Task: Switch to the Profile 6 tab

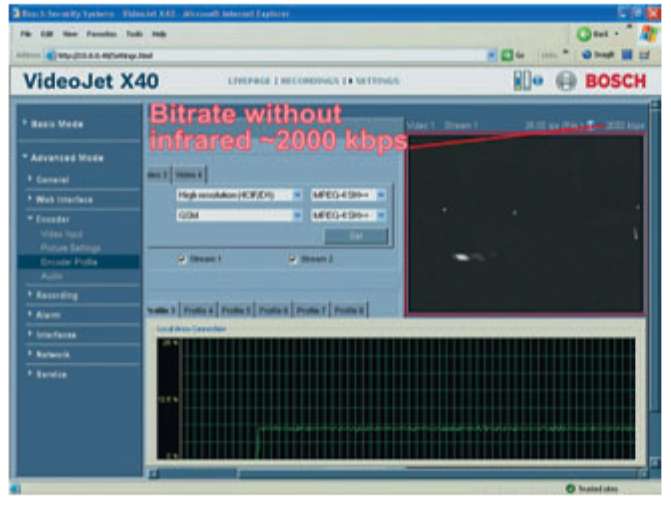Action: (273, 310)
